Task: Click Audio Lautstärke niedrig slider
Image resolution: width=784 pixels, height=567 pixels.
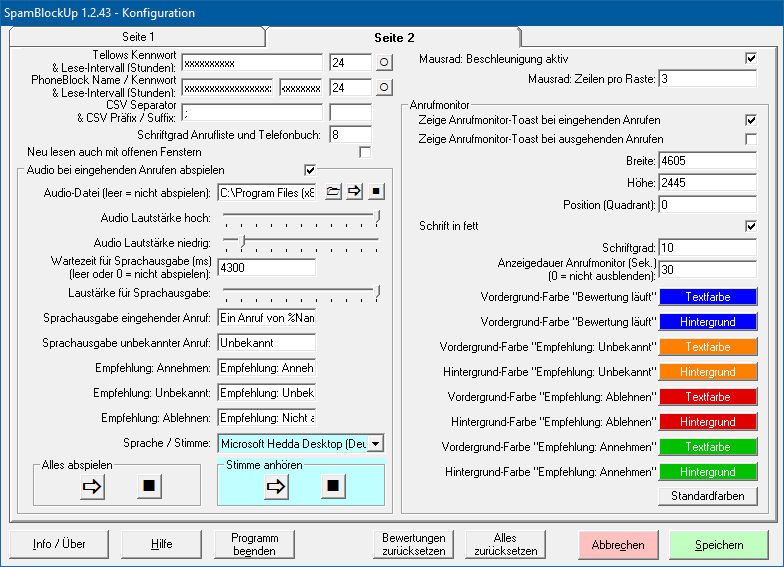Action: coord(301,244)
